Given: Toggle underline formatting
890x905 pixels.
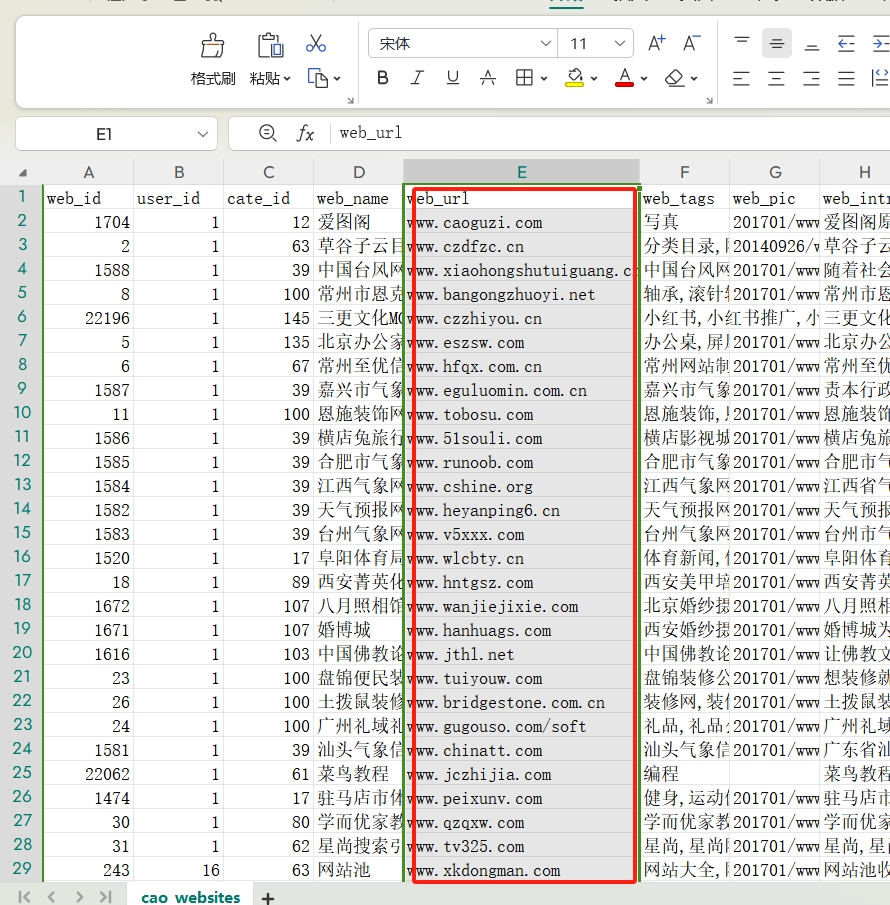Looking at the screenshot, I should (x=452, y=78).
